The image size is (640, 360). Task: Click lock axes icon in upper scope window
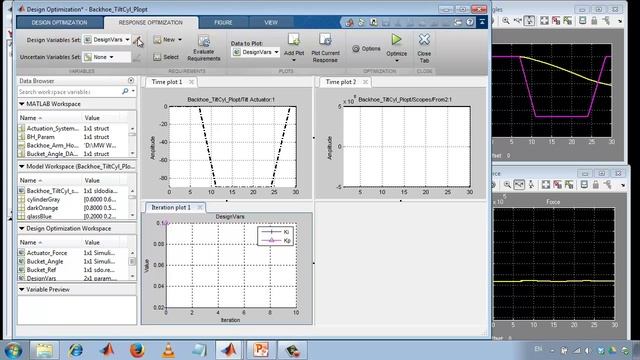click(594, 20)
